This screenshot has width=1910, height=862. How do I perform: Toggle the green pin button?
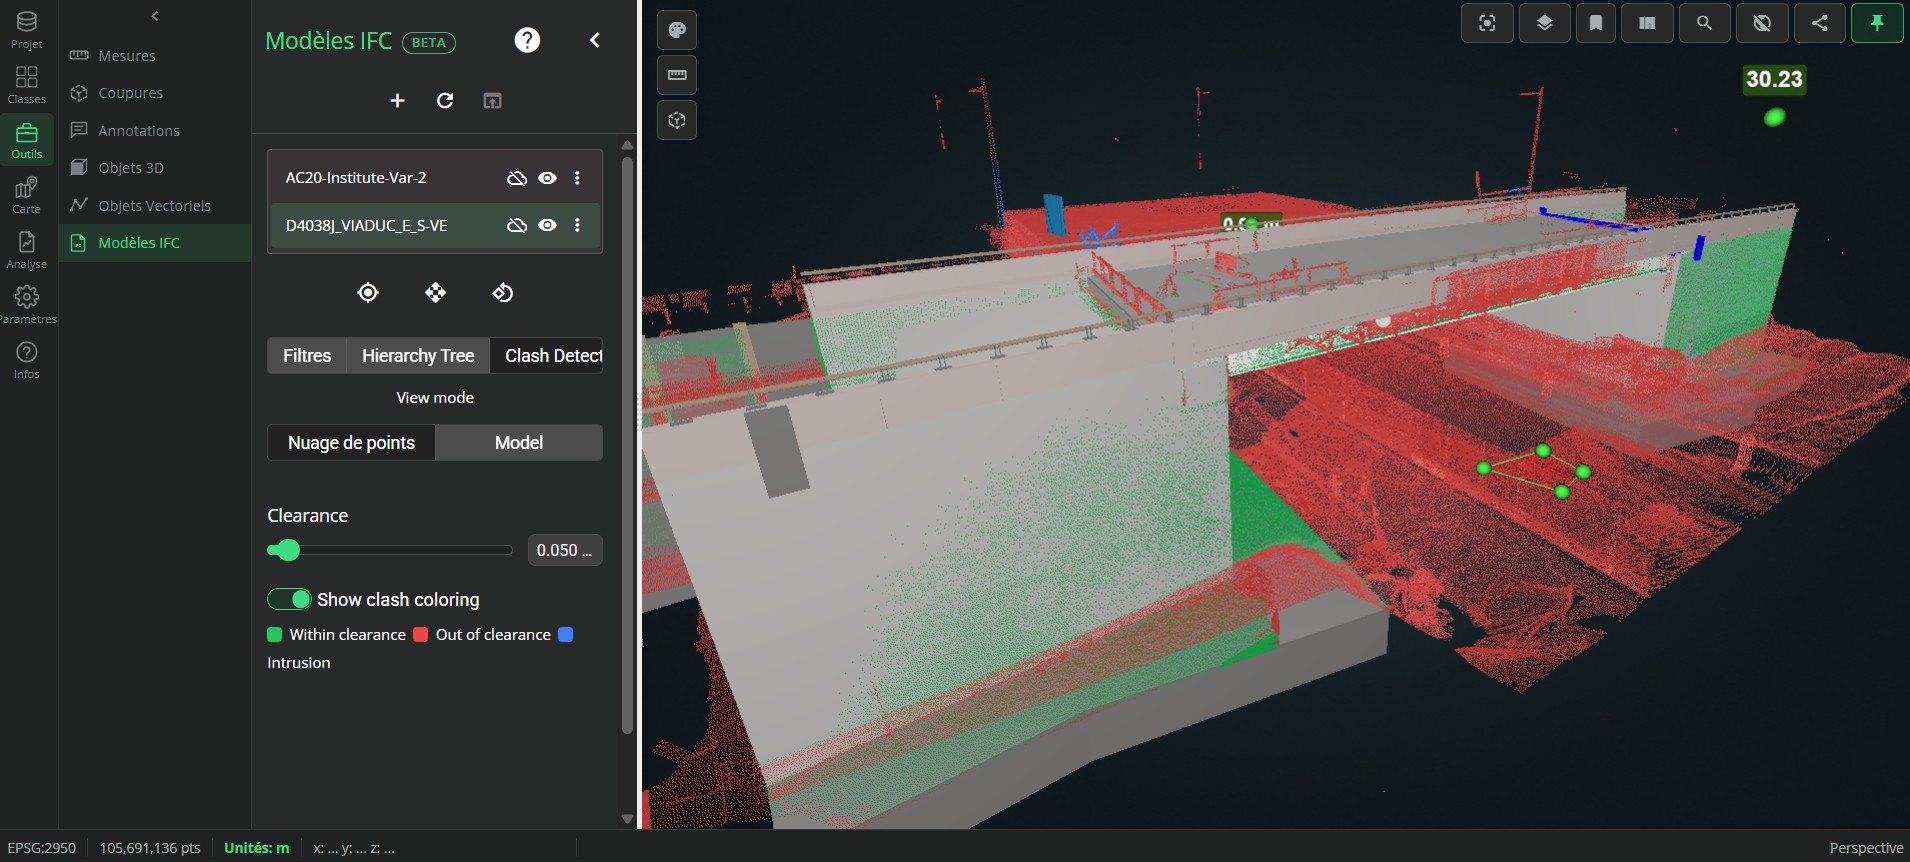pos(1877,23)
